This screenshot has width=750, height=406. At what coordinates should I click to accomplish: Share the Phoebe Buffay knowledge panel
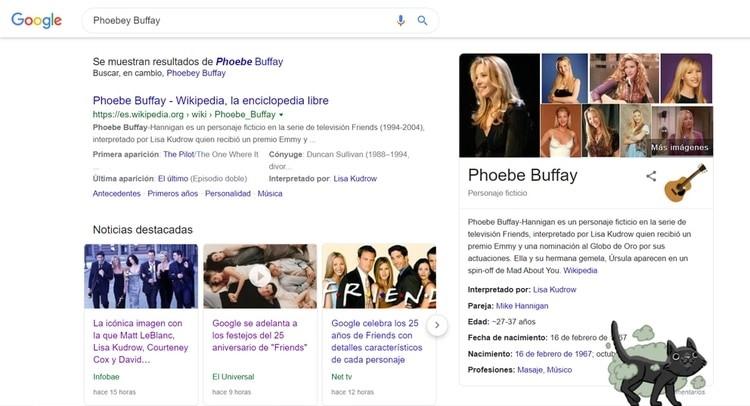click(x=651, y=176)
